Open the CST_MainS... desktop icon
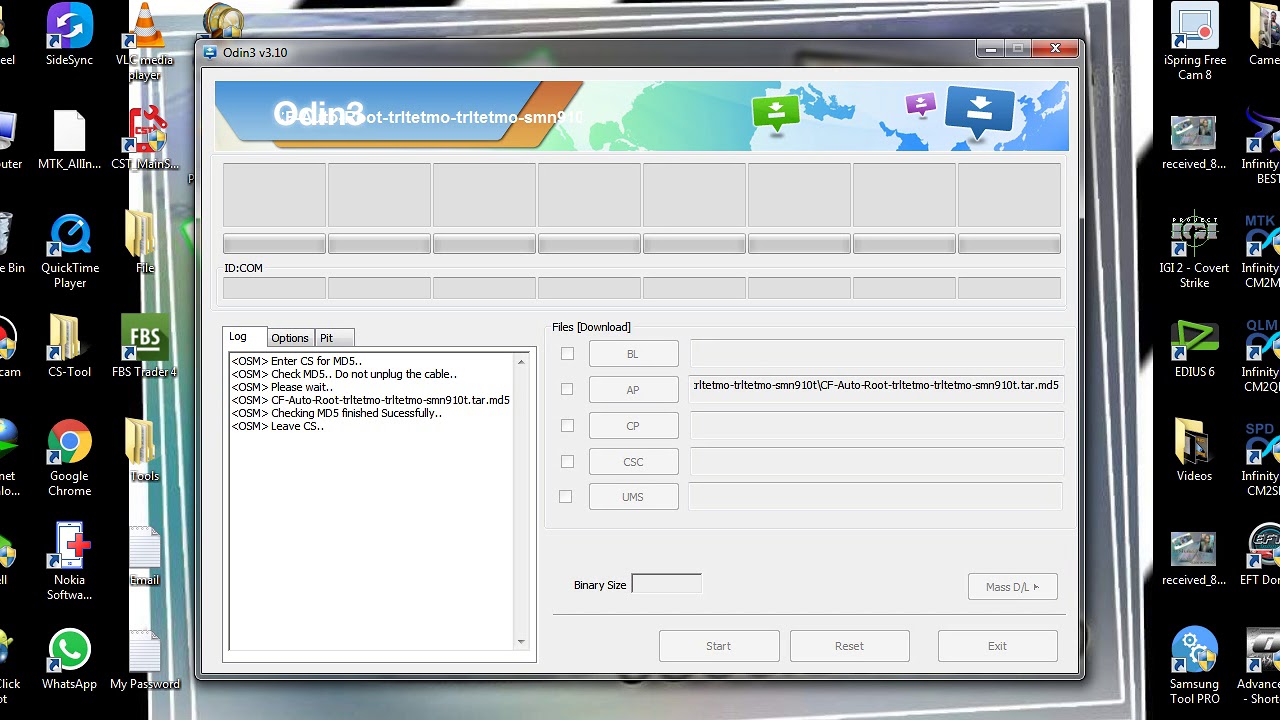Viewport: 1280px width, 720px height. 146,139
